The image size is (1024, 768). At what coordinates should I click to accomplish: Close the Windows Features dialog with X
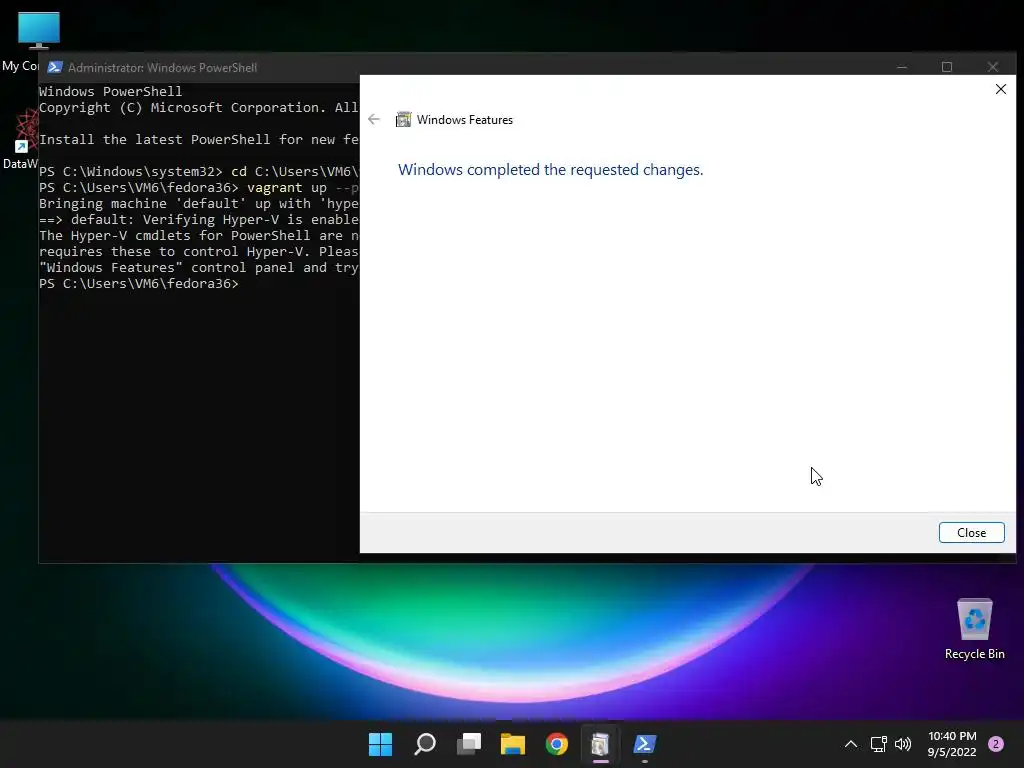(1000, 89)
